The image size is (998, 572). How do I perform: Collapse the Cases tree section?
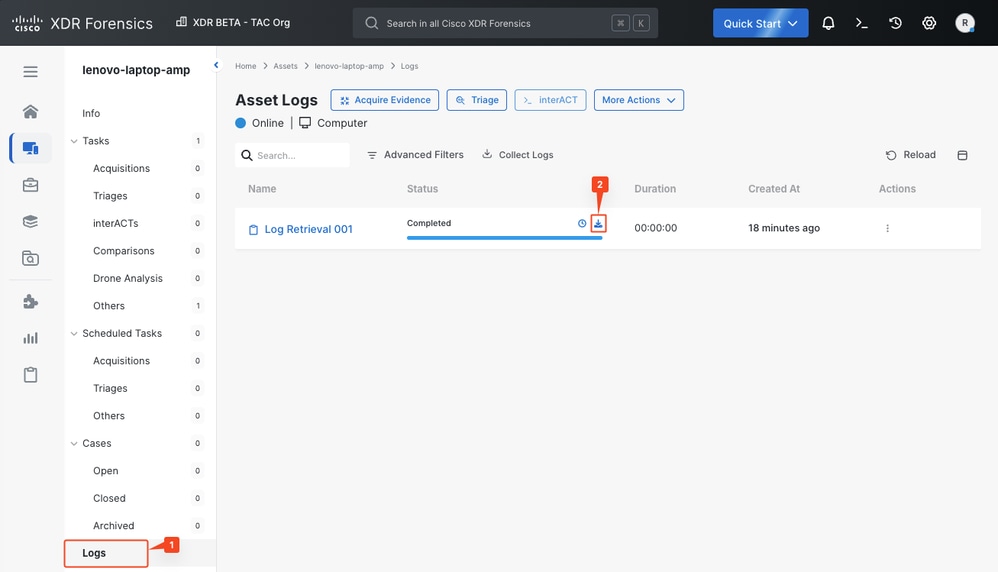(74, 443)
